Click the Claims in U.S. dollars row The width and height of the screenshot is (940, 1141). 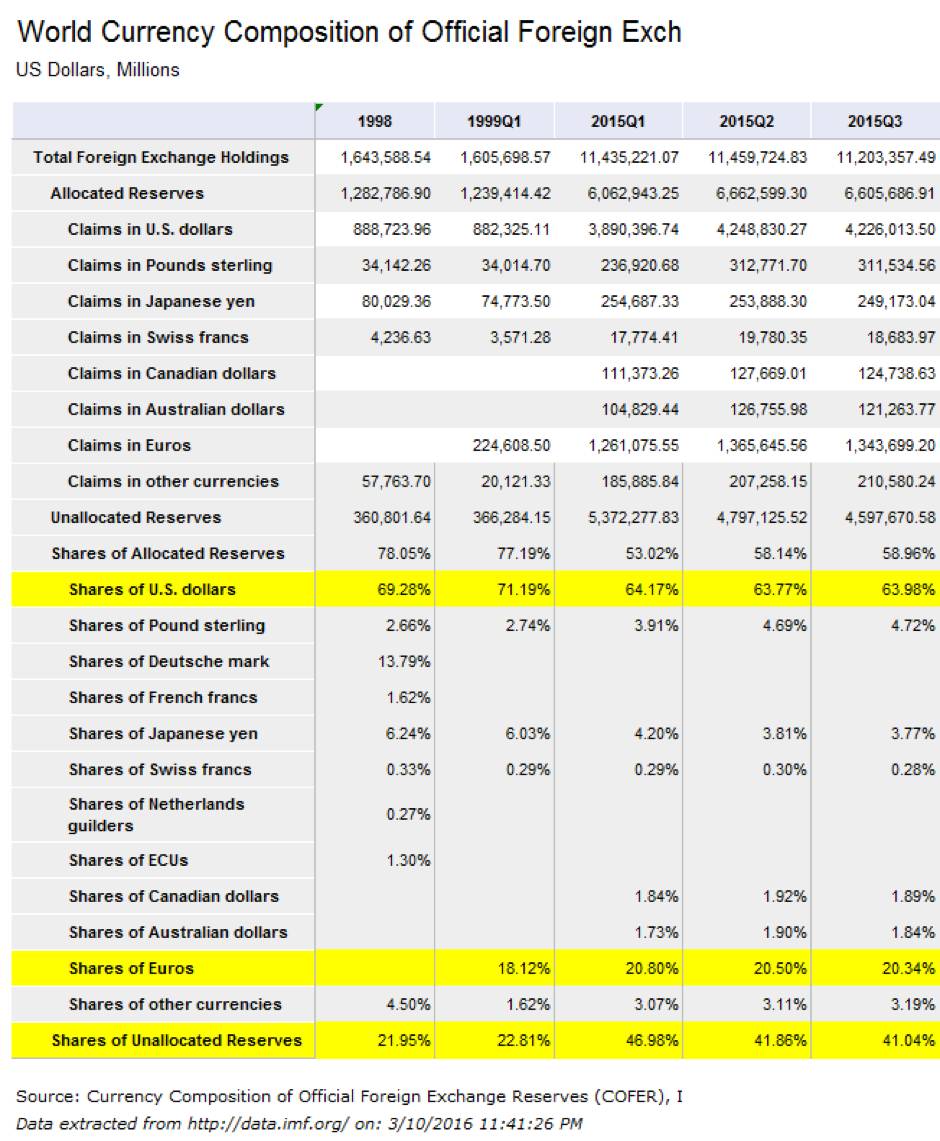coord(476,229)
